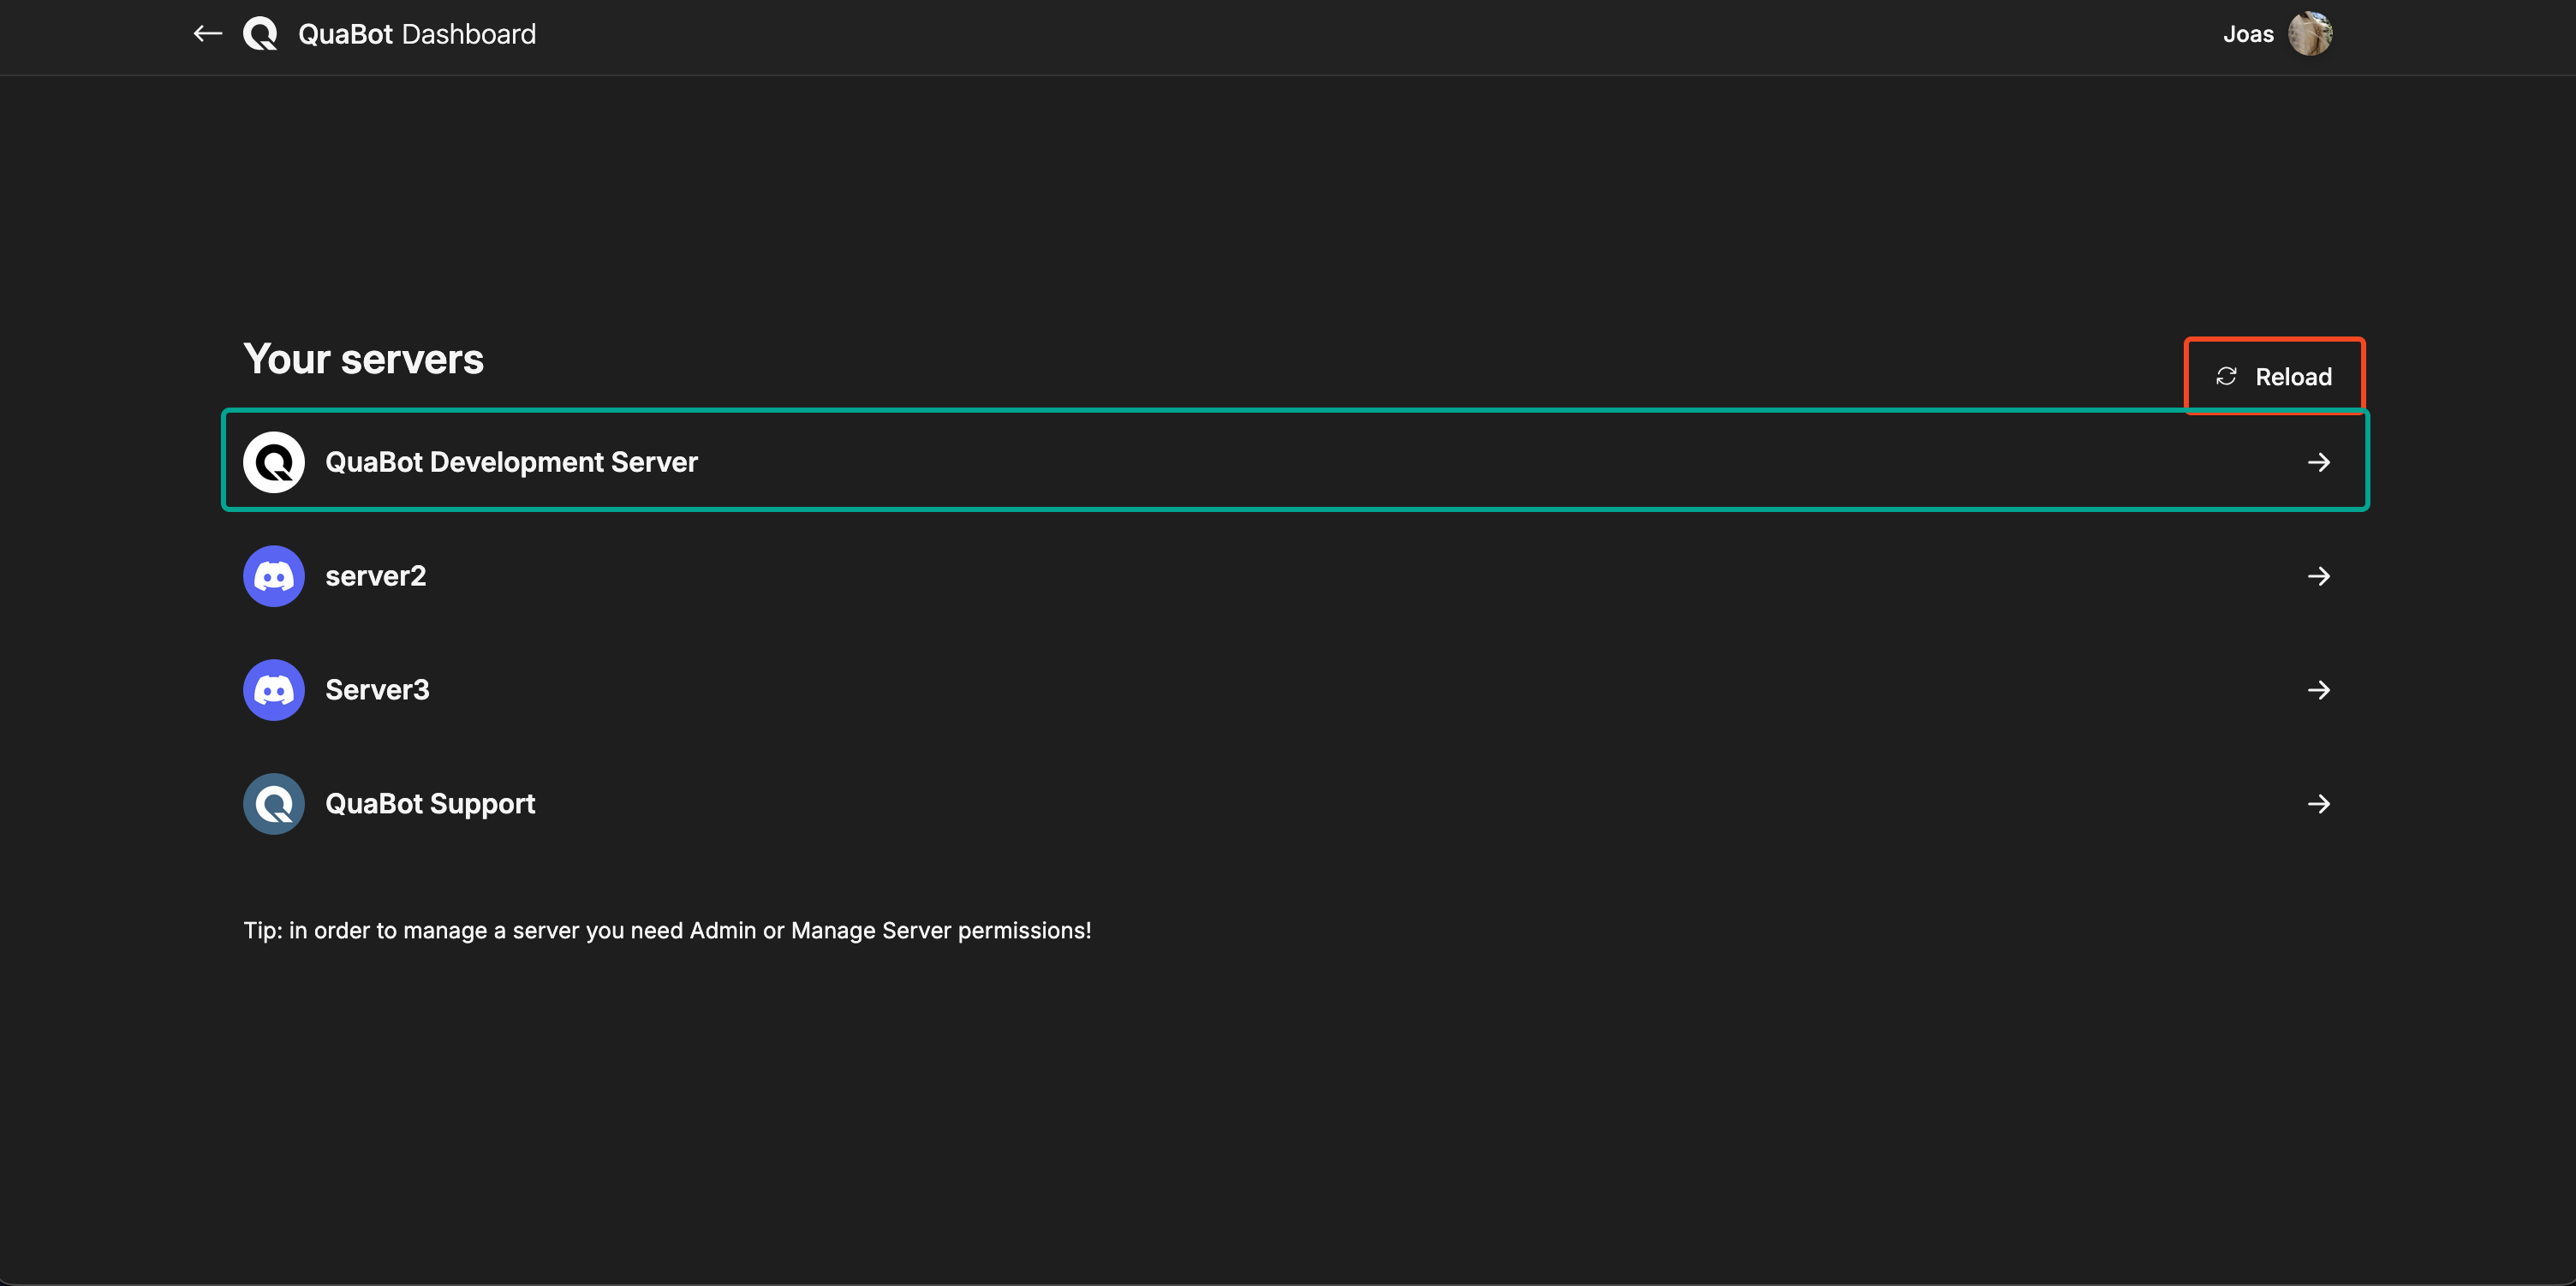Open the QuaBot Support server
This screenshot has height=1286, width=2576.
[x=1295, y=804]
